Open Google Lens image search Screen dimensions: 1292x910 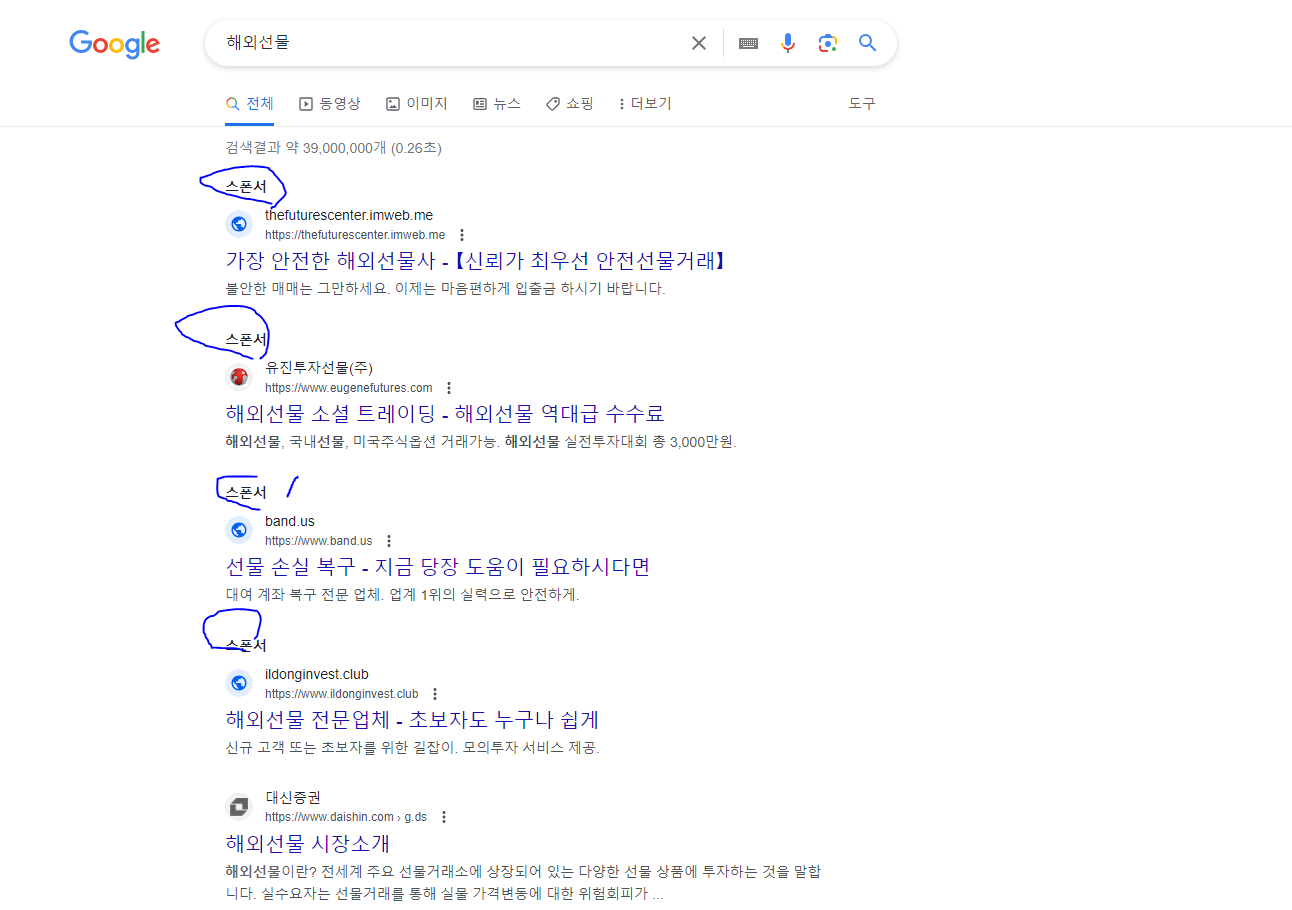tap(827, 43)
